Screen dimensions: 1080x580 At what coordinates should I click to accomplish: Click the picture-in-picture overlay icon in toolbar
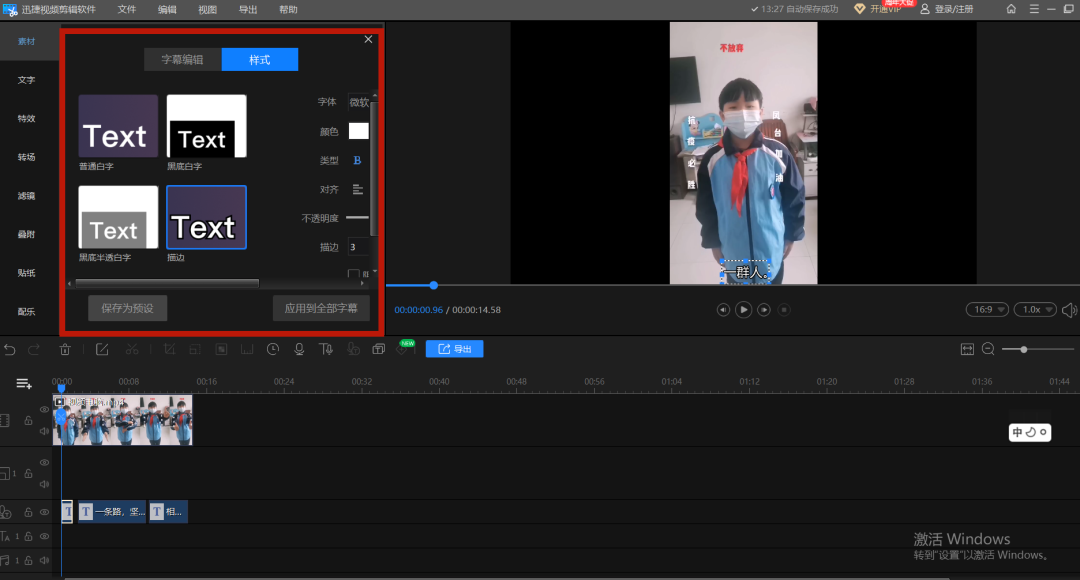[x=378, y=349]
